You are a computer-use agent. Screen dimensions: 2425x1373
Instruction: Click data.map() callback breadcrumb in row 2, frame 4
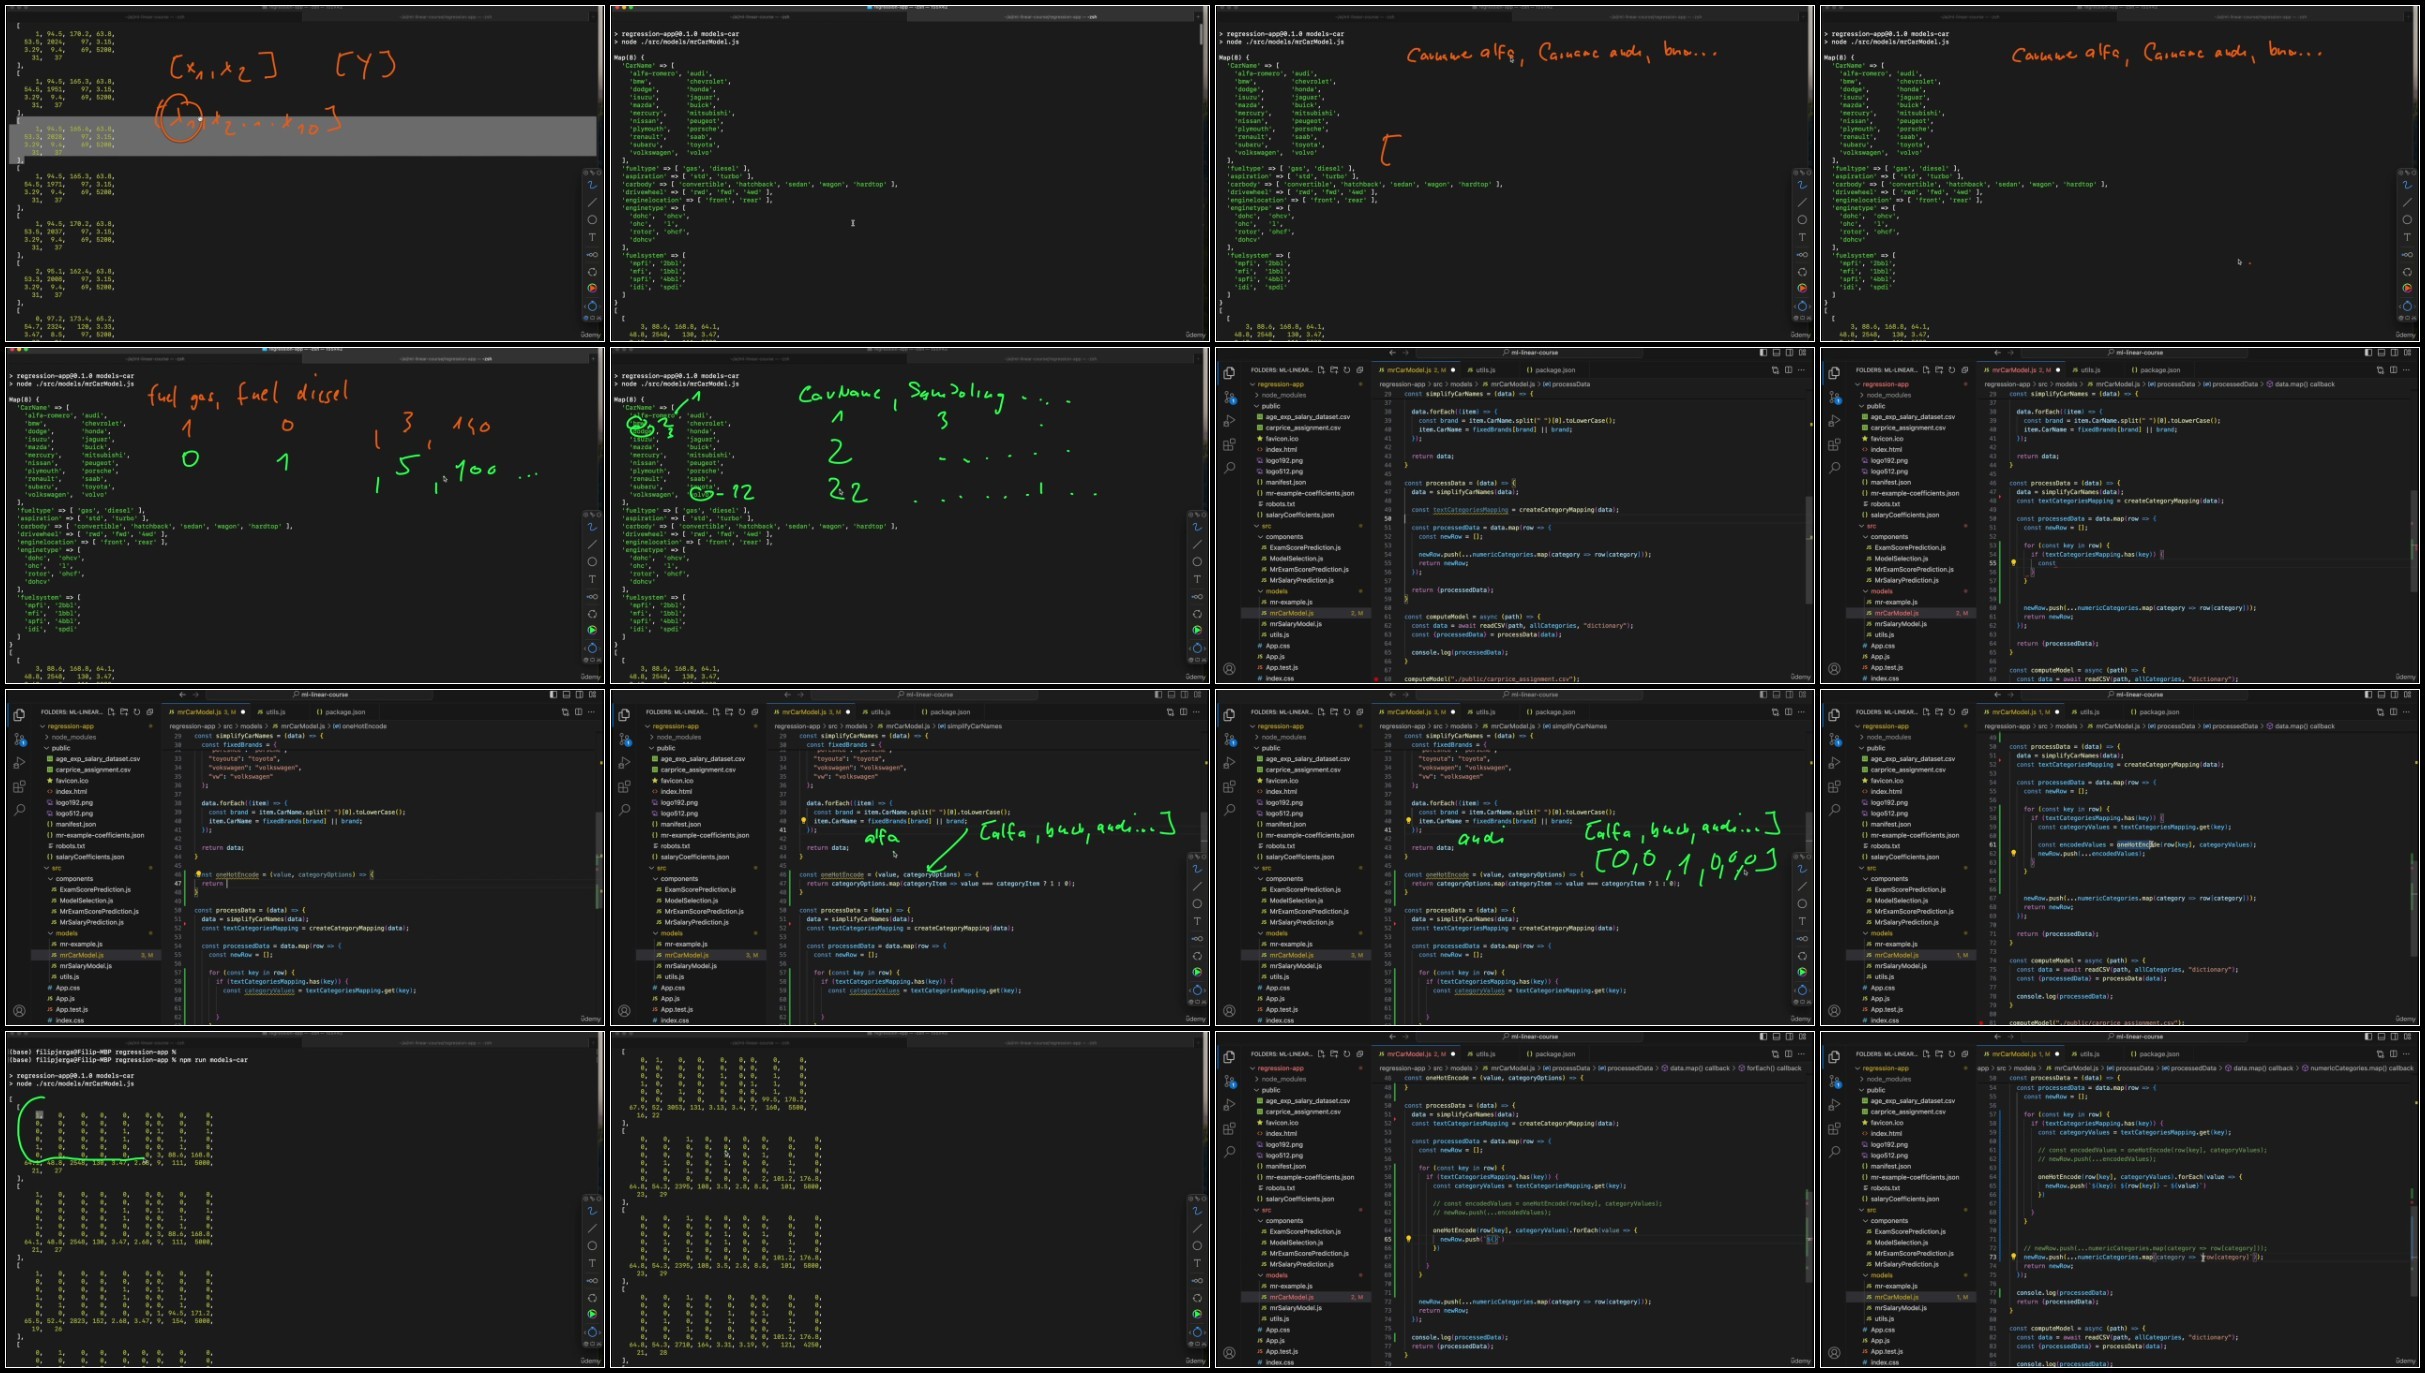click(x=2303, y=384)
